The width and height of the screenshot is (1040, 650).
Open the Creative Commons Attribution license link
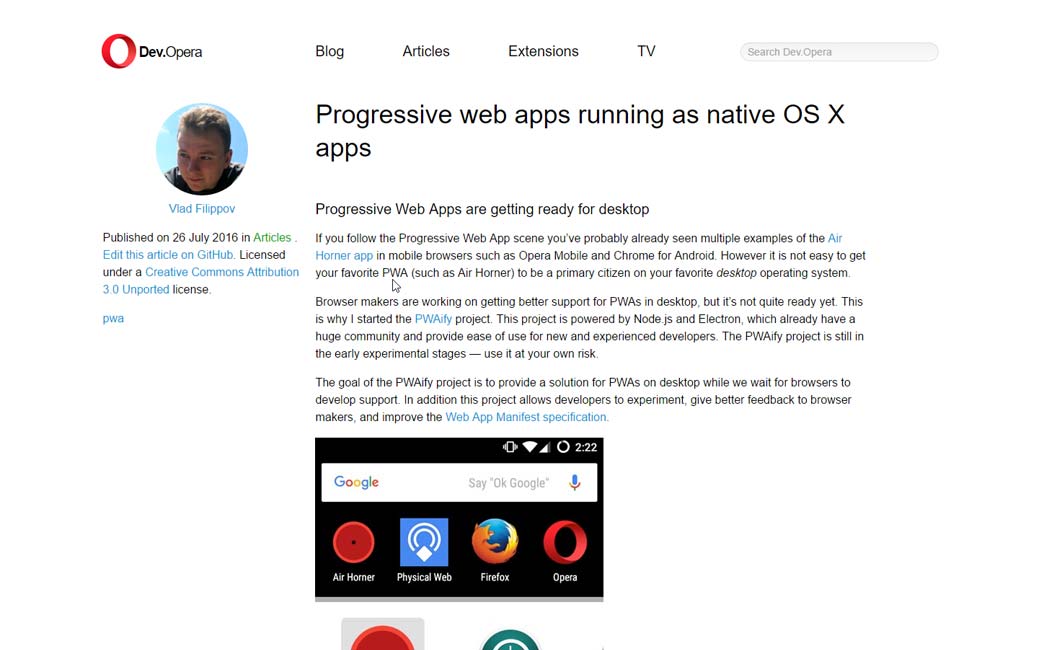pos(221,272)
